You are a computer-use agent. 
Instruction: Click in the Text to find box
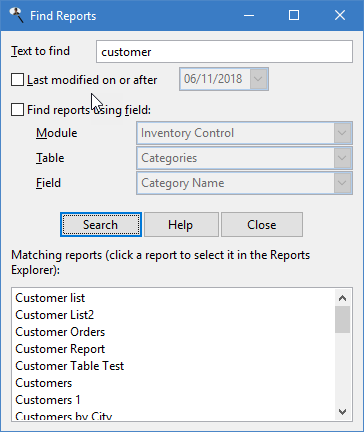point(224,52)
